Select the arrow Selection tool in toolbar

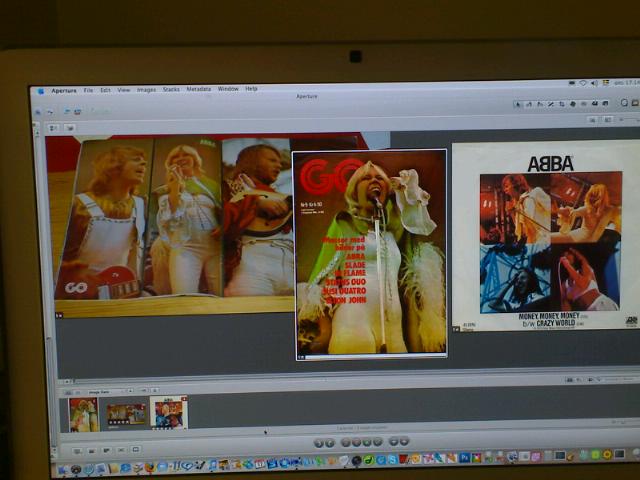pyautogui.click(x=519, y=104)
